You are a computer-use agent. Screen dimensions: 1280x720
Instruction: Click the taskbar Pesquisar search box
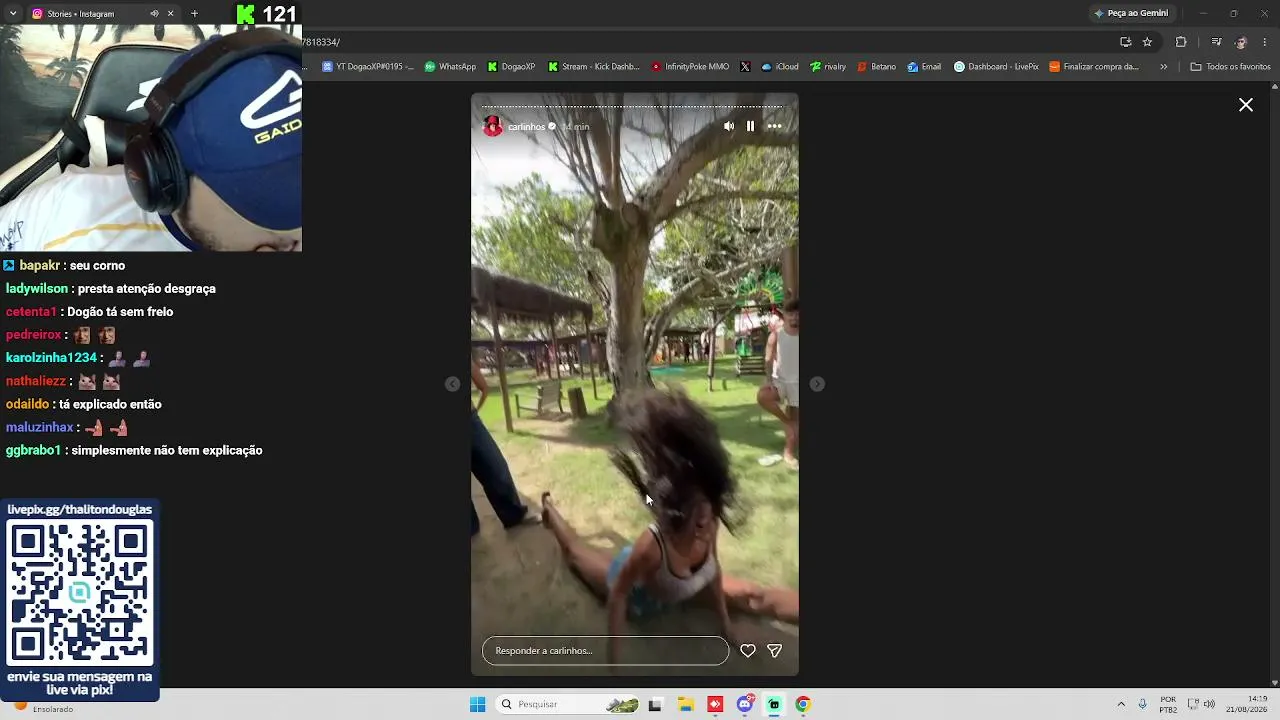coord(568,704)
